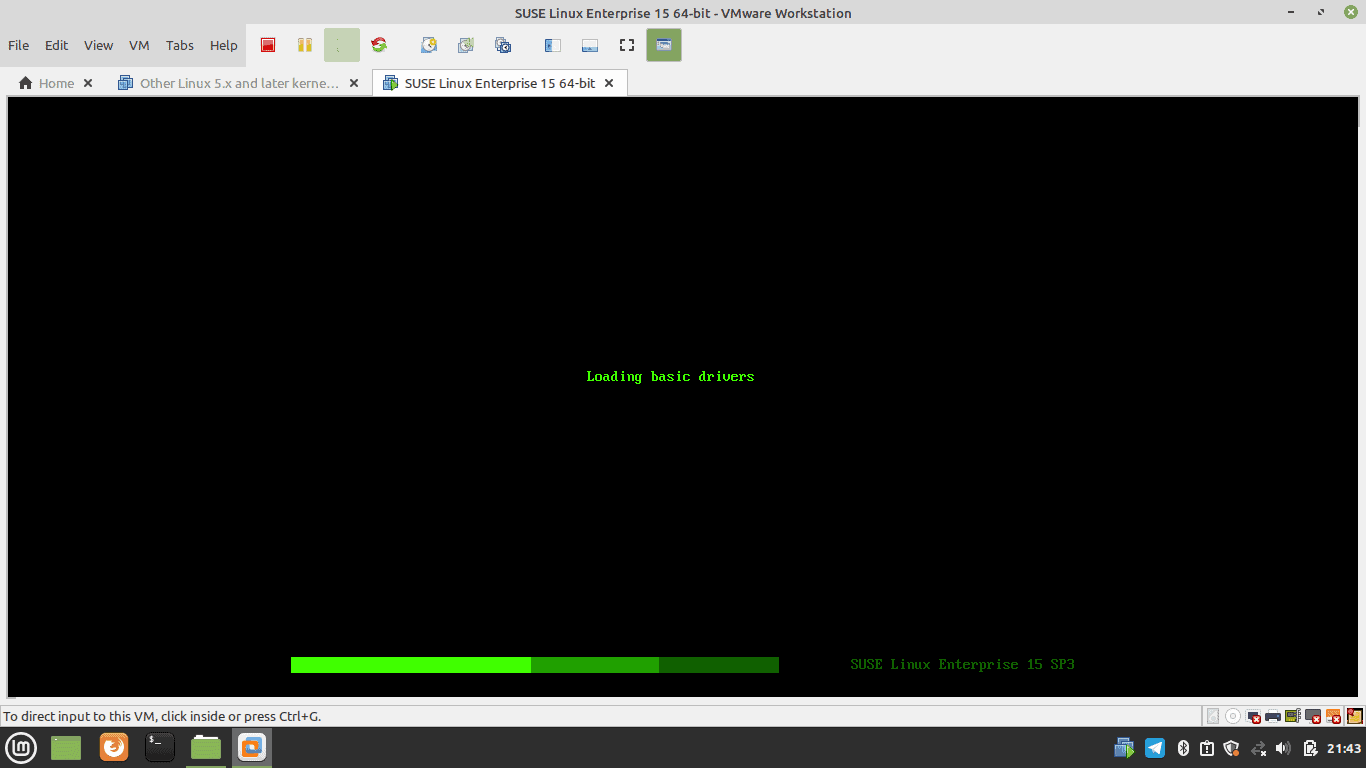Open Telegram from the system tray
The width and height of the screenshot is (1366, 768).
[1155, 748]
